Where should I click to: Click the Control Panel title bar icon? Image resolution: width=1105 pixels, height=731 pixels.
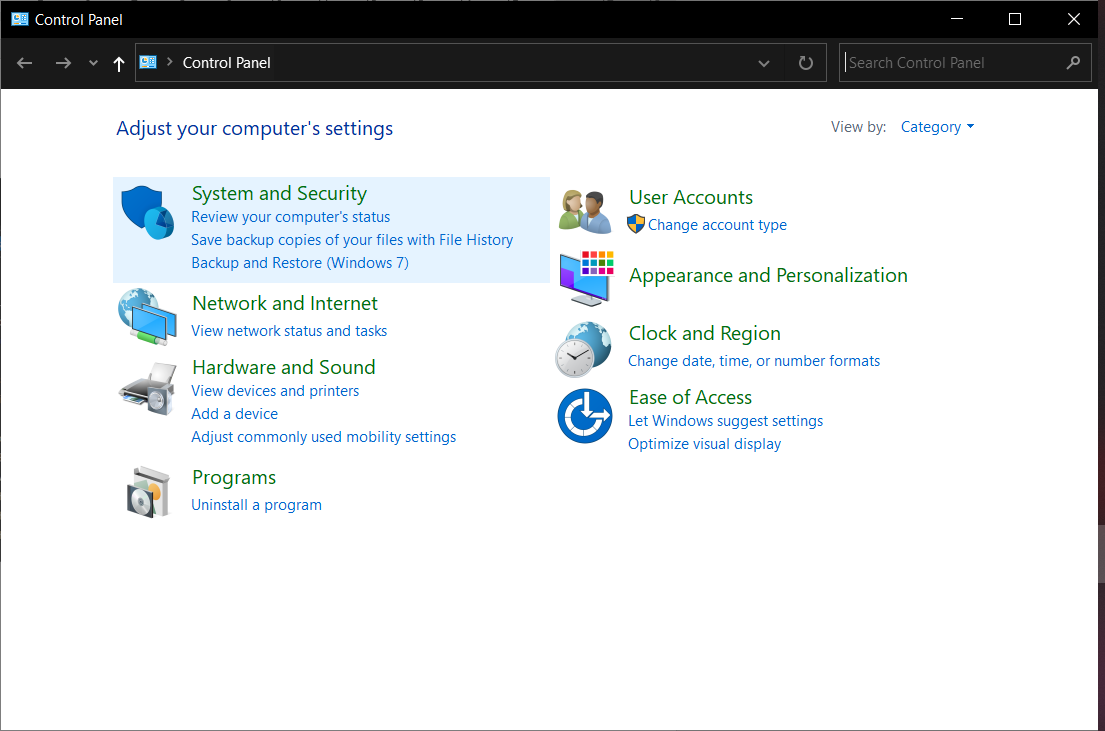tap(20, 19)
